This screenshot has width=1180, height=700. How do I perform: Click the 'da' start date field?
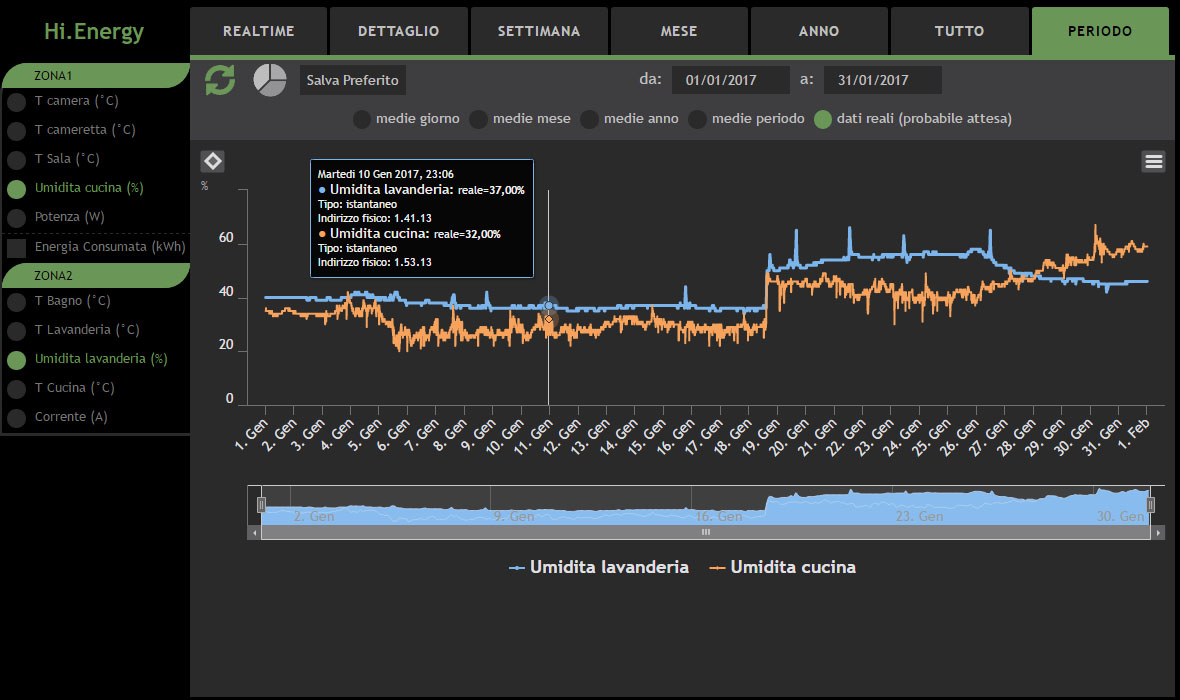coord(731,80)
